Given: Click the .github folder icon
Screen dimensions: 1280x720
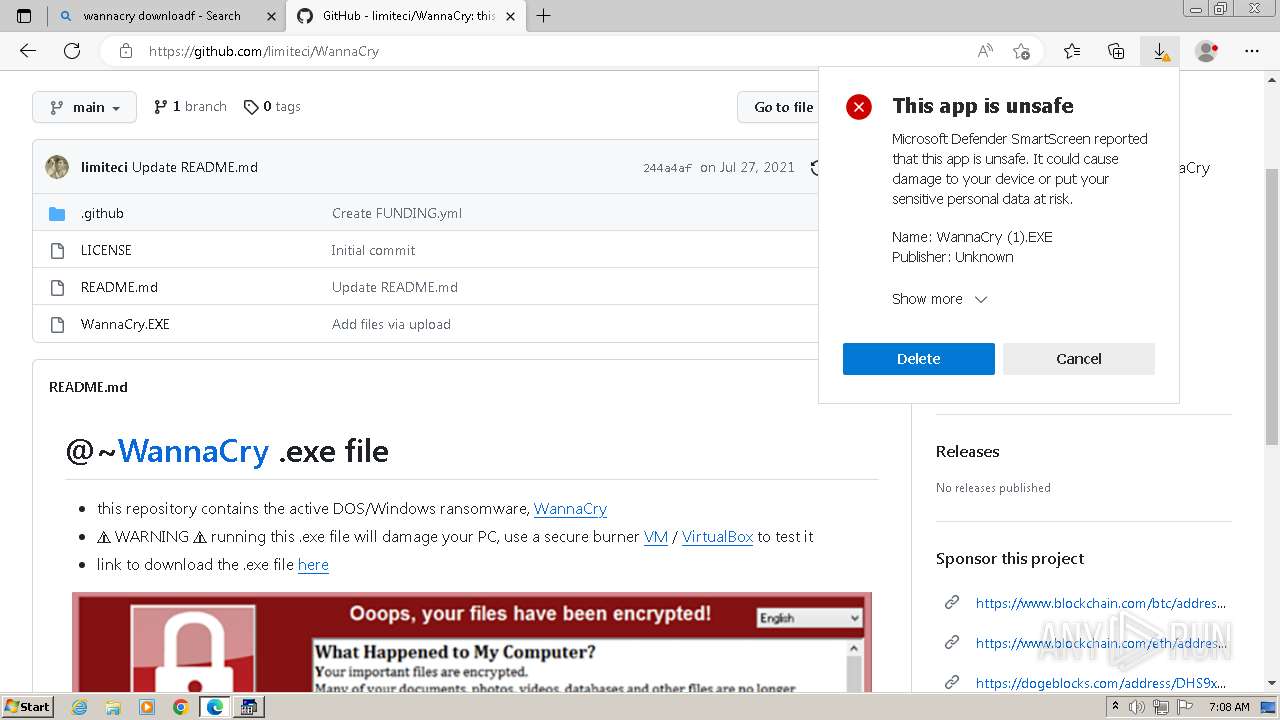Looking at the screenshot, I should [57, 213].
